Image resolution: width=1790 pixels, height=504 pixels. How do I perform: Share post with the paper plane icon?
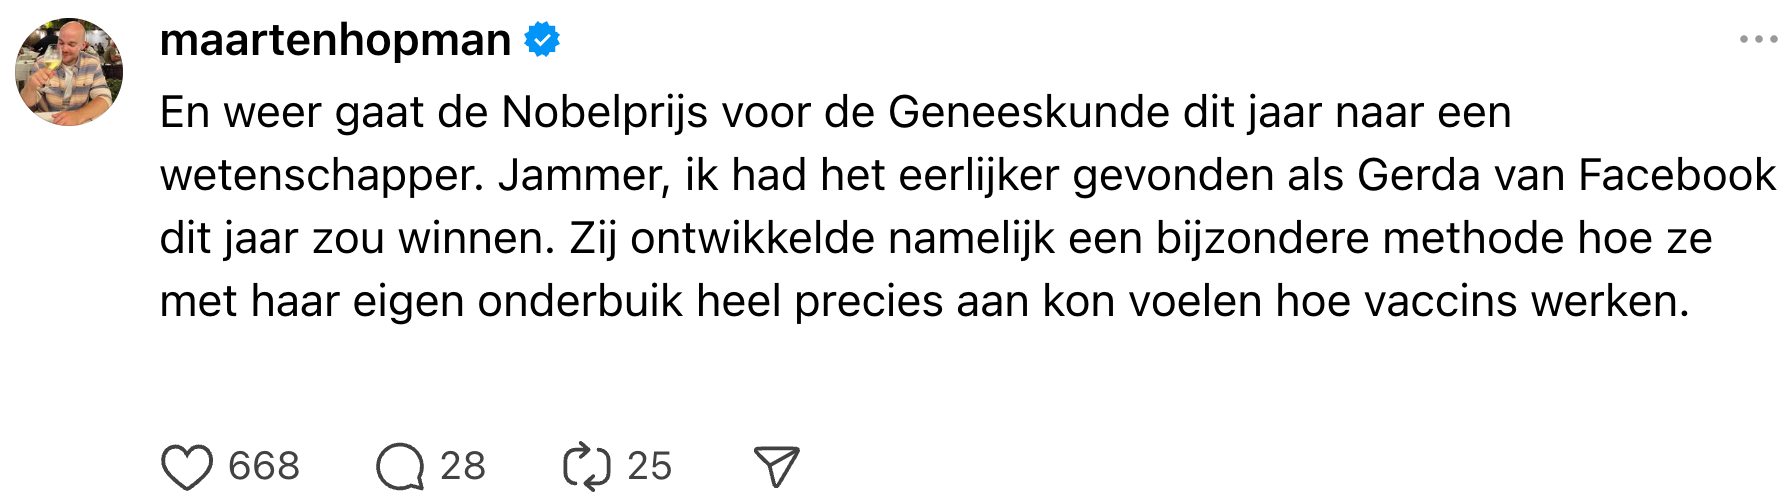pyautogui.click(x=777, y=467)
